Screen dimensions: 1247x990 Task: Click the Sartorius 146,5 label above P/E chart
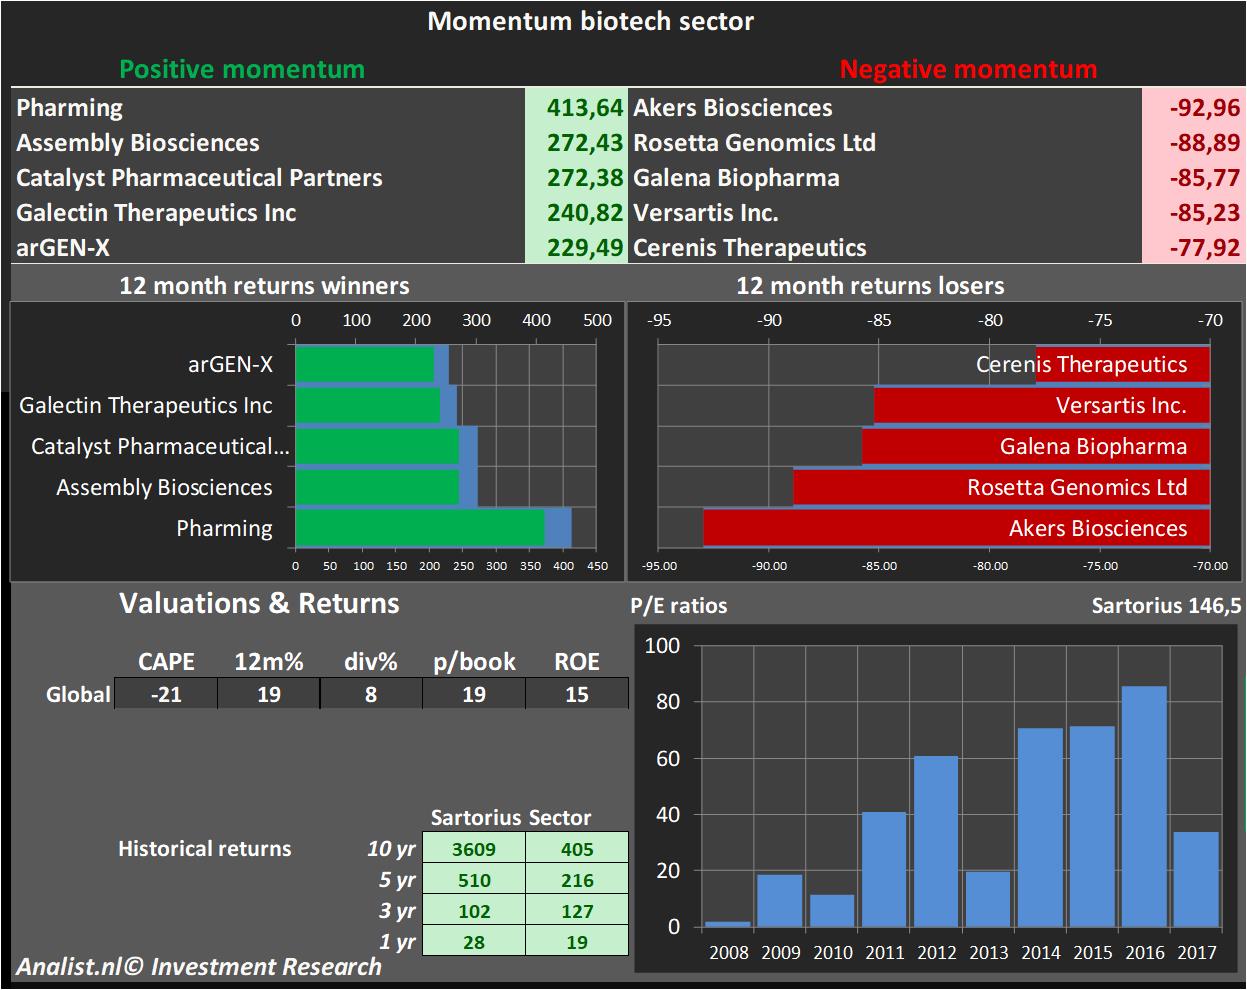click(1166, 605)
